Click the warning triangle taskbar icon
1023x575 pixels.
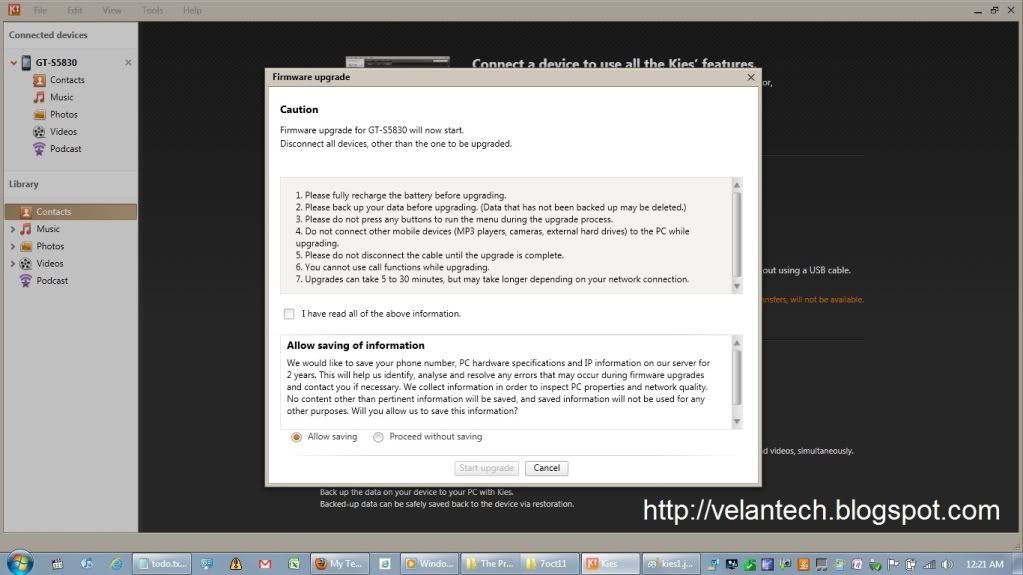(236, 564)
